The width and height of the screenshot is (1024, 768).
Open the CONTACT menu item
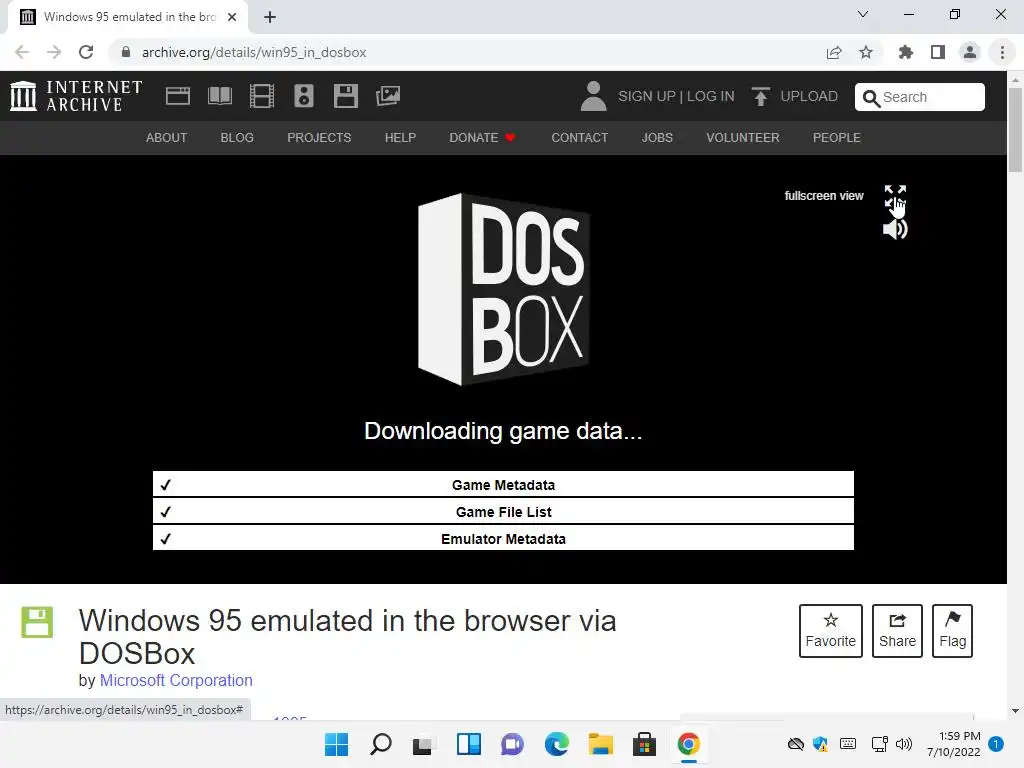pyautogui.click(x=579, y=138)
